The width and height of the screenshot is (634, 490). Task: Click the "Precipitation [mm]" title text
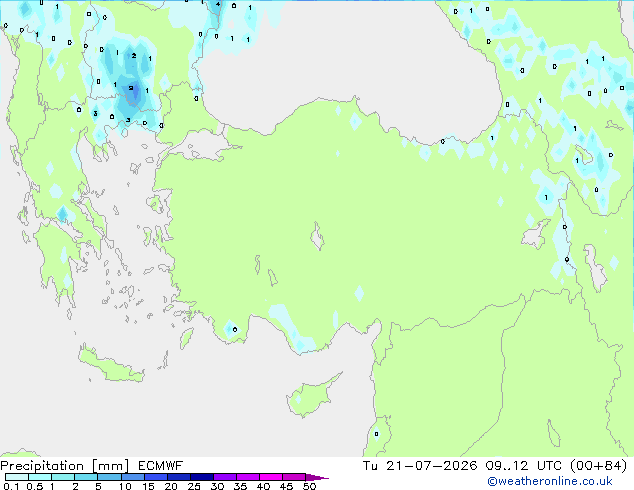(x=65, y=466)
